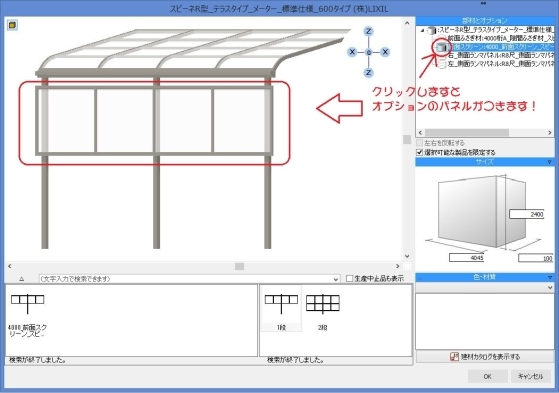This screenshot has width=559, height=393.
Task: Collapse the サイズ panel header arrow
Action: point(549,162)
